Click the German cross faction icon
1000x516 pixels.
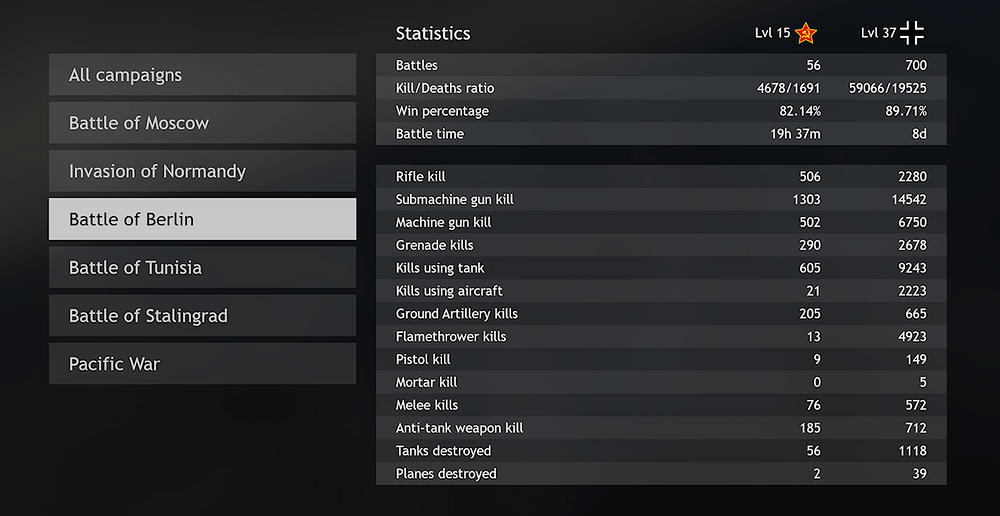pyautogui.click(x=912, y=33)
